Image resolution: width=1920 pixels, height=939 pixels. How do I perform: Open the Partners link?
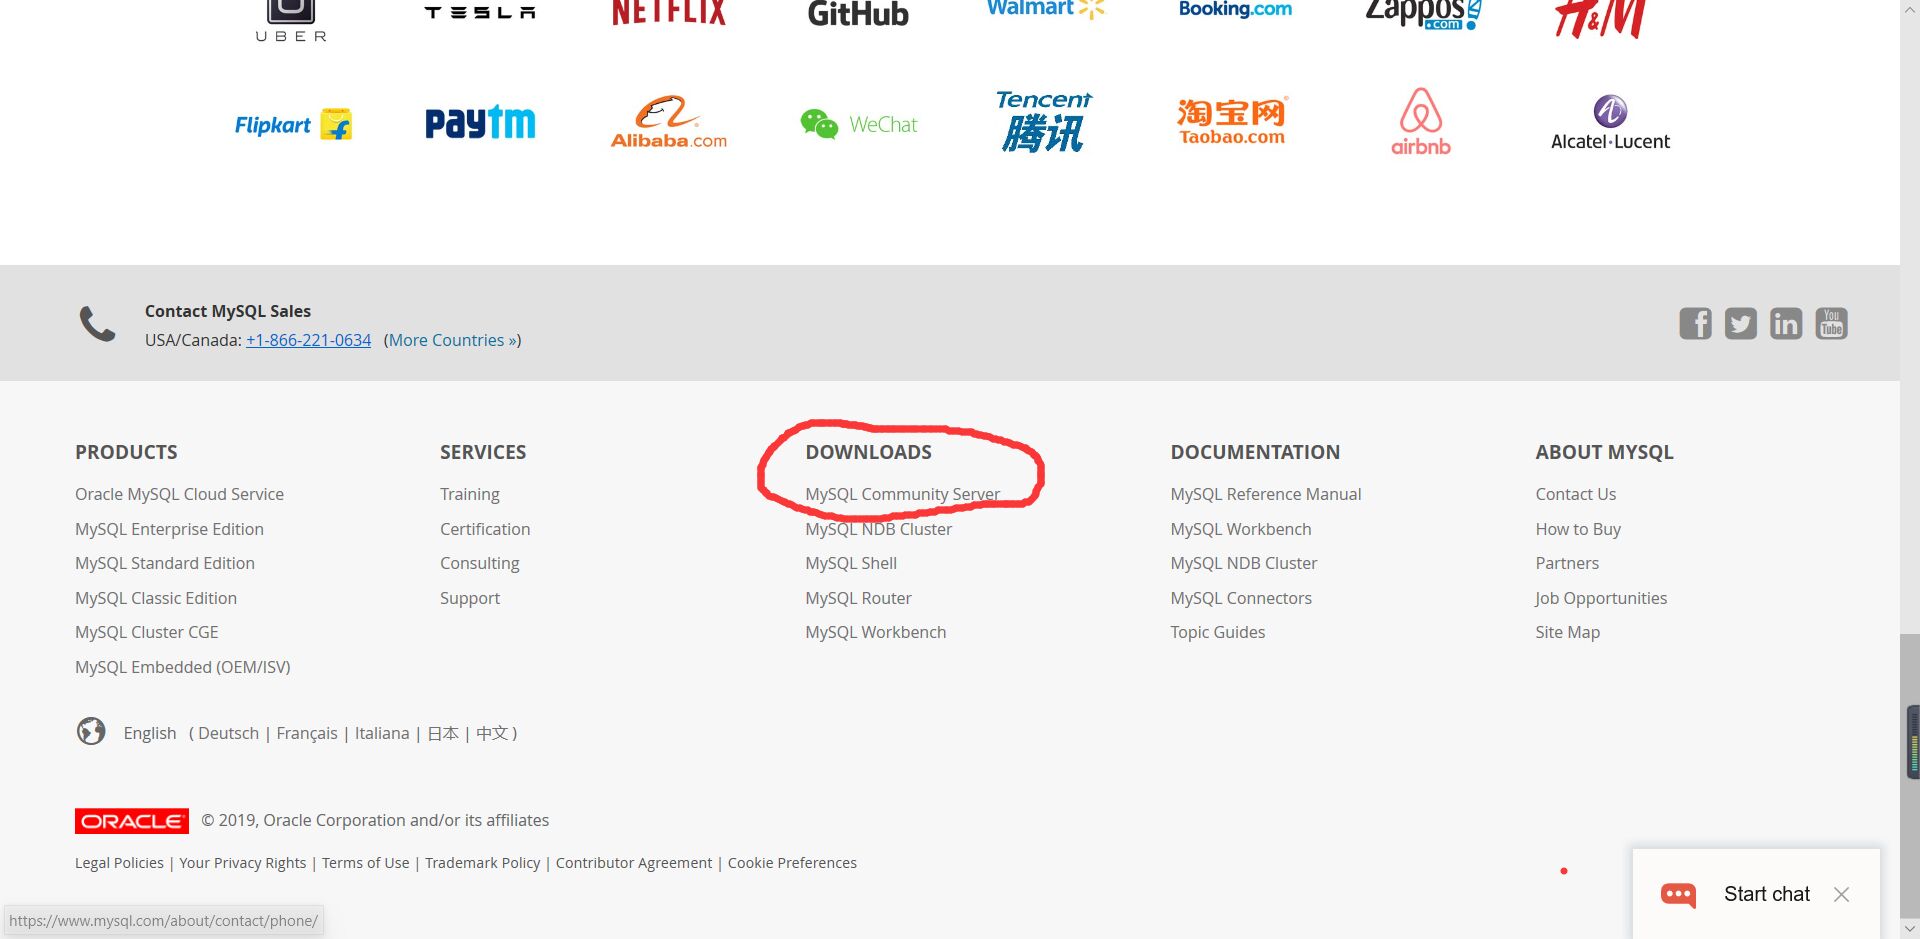click(1567, 563)
